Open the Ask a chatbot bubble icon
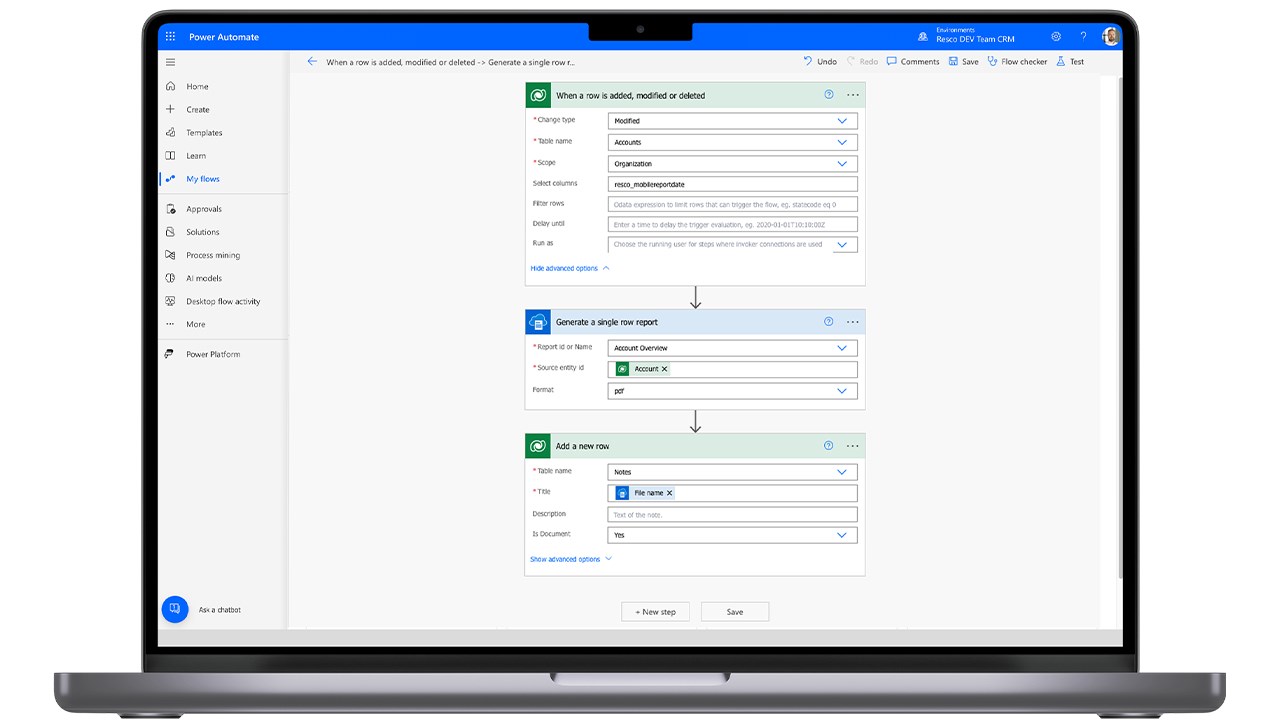Screen dimensions: 1280x720 [175, 609]
